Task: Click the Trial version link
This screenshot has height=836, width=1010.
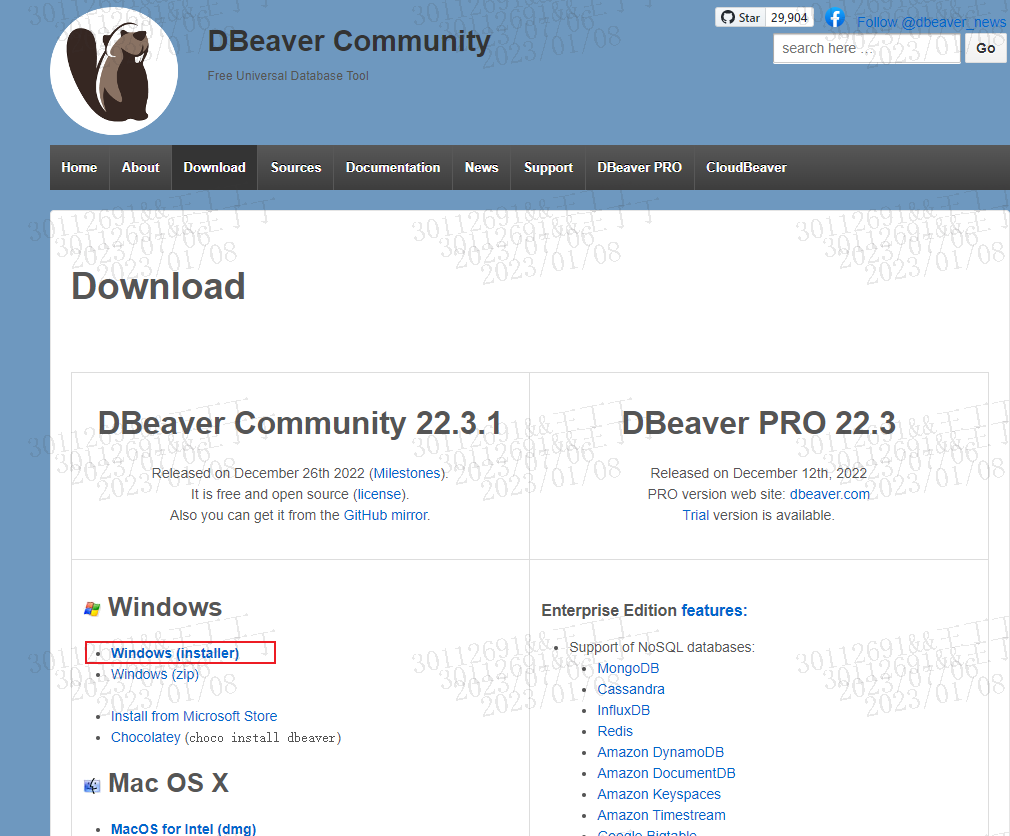Action: [x=696, y=515]
